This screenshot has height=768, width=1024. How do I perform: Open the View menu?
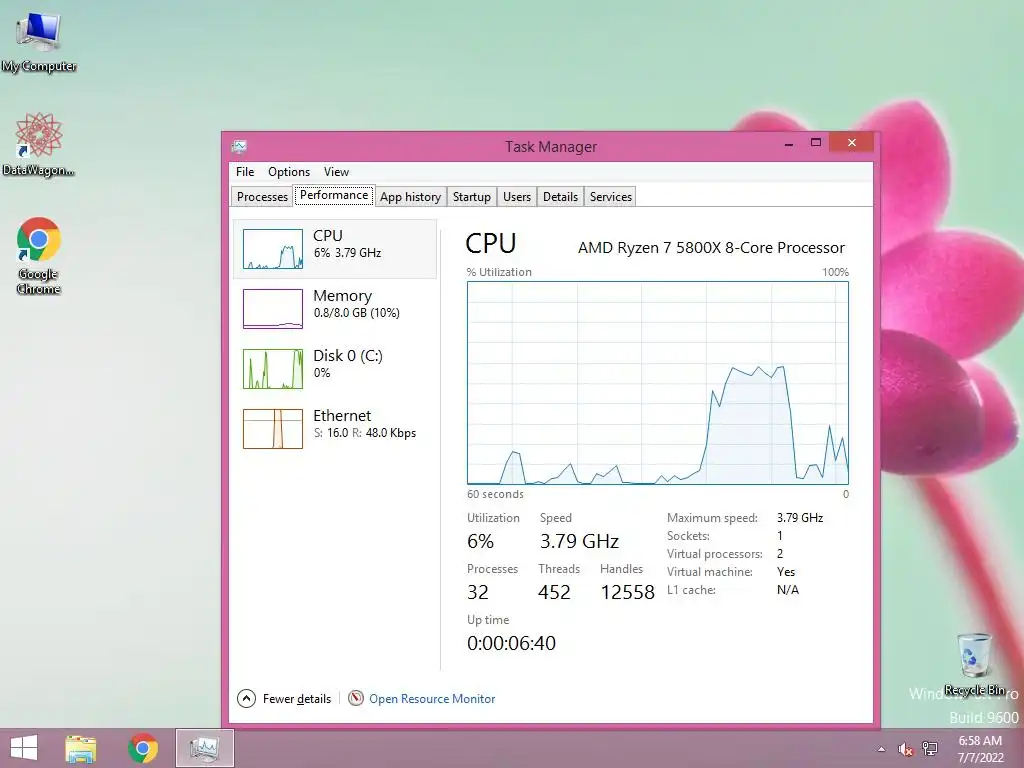[x=336, y=172]
